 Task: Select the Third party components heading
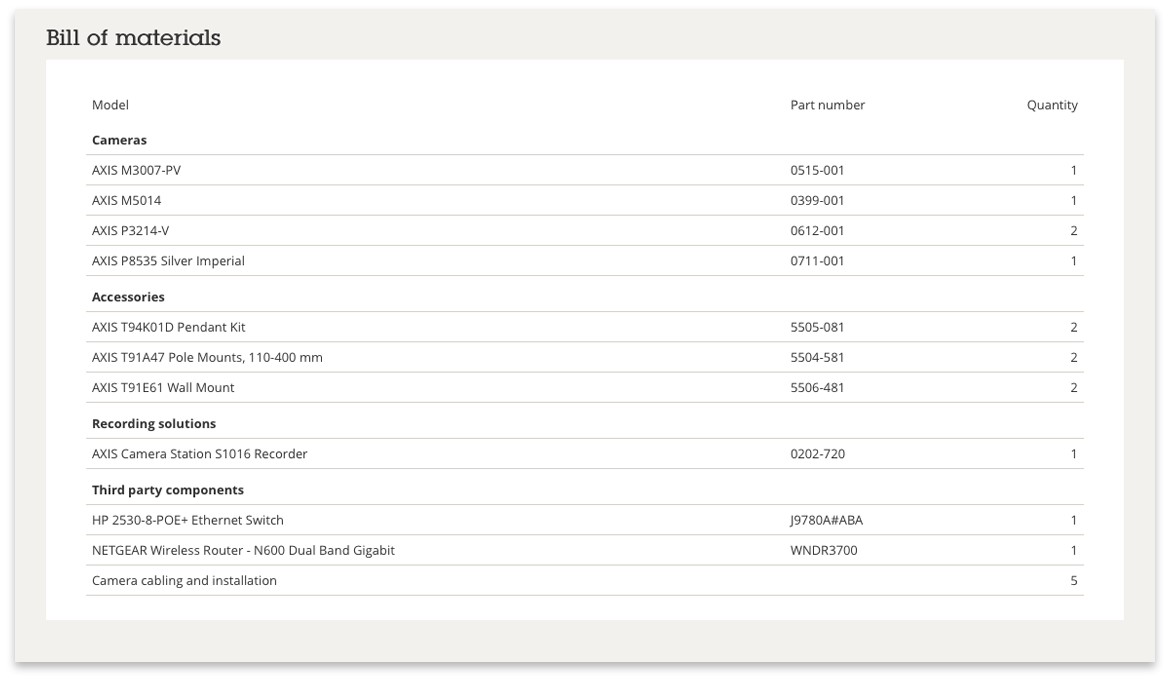tap(168, 490)
